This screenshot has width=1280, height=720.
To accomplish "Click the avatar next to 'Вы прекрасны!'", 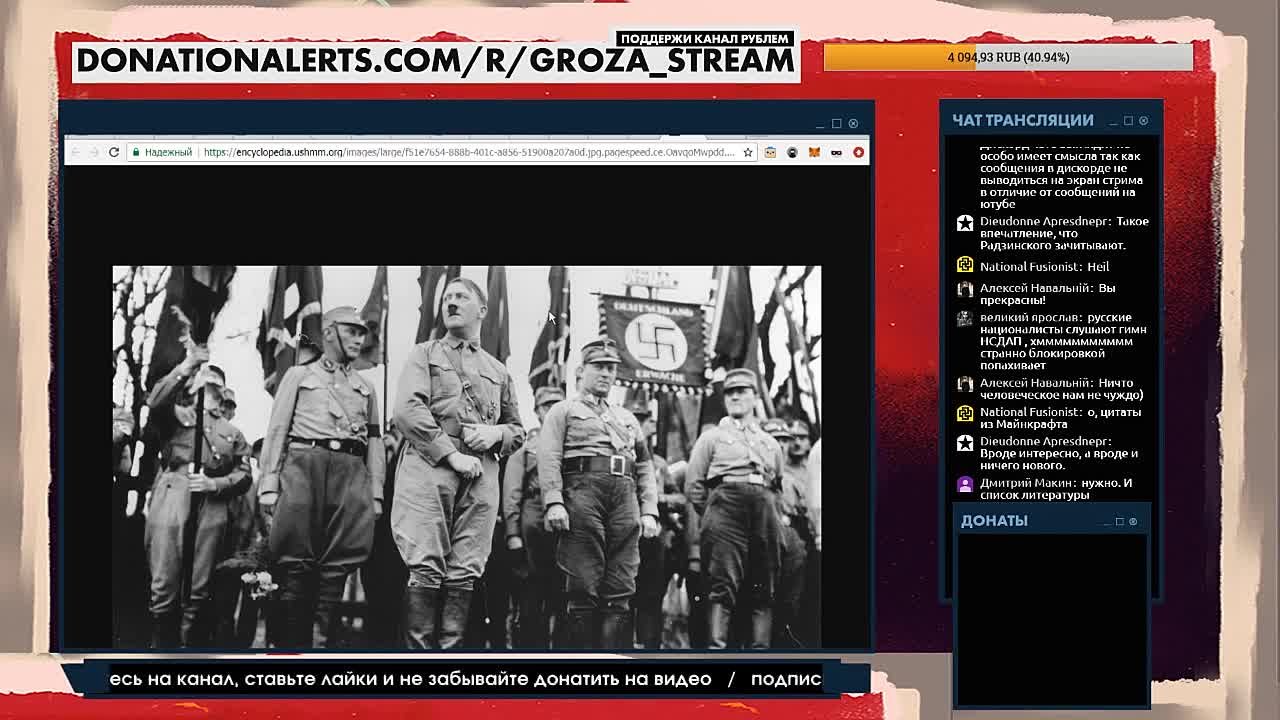I will [x=965, y=289].
